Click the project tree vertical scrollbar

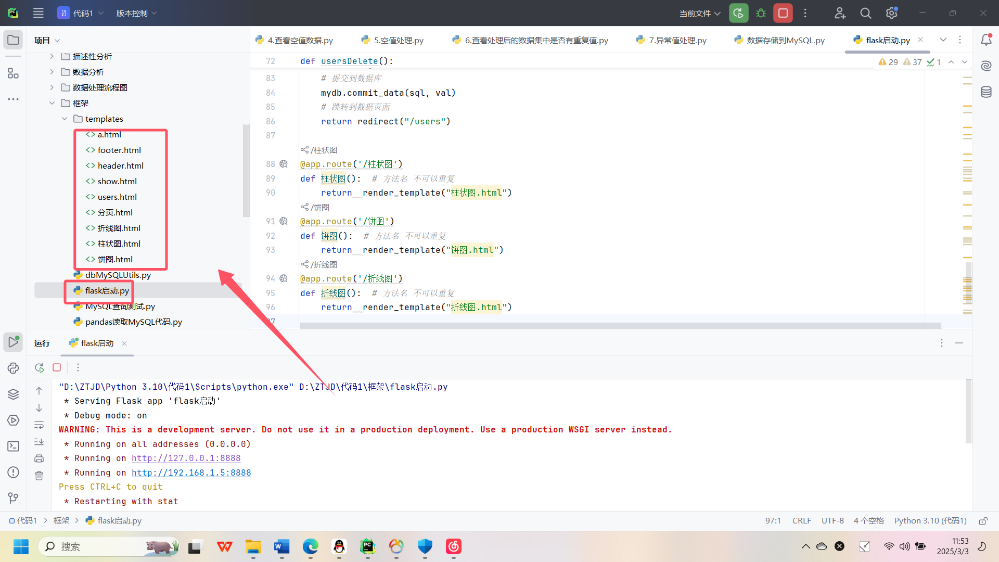246,171
